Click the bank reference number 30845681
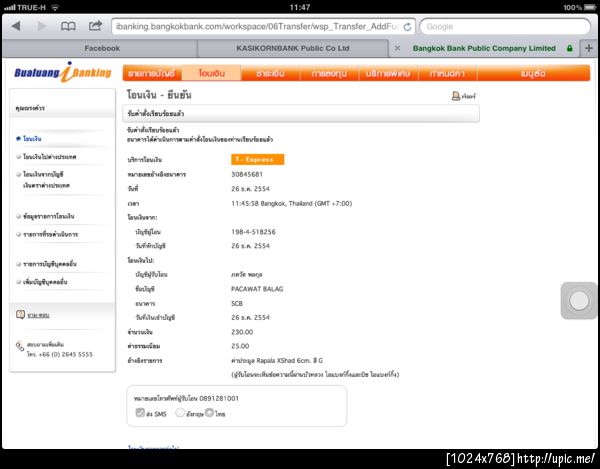600x469 pixels. pos(247,174)
